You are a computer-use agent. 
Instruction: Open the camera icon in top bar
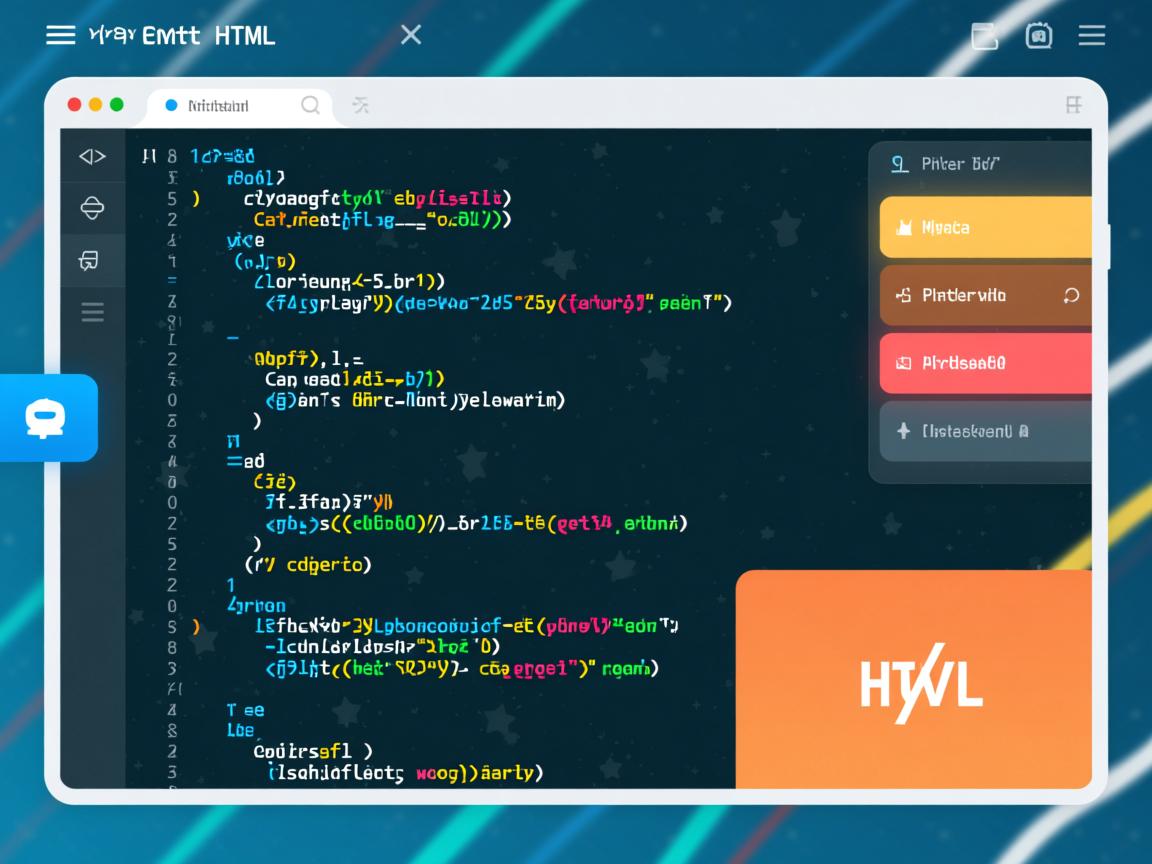1039,36
